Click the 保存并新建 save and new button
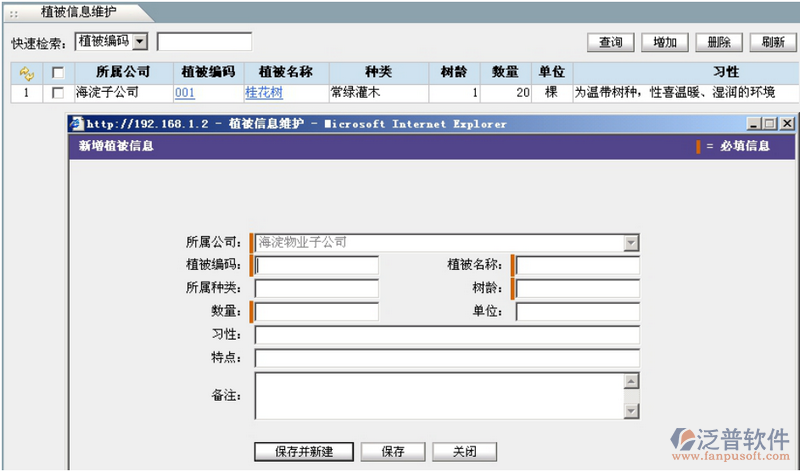Screen dimensions: 800x472 pos(304,451)
